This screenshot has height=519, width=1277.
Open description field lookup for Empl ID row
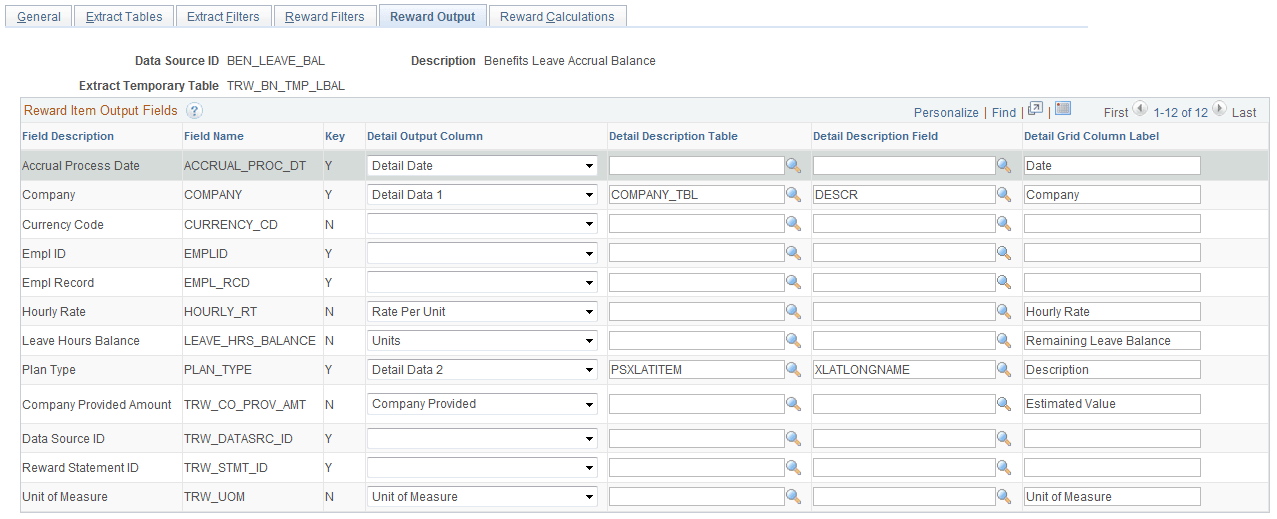pyautogui.click(x=1004, y=253)
